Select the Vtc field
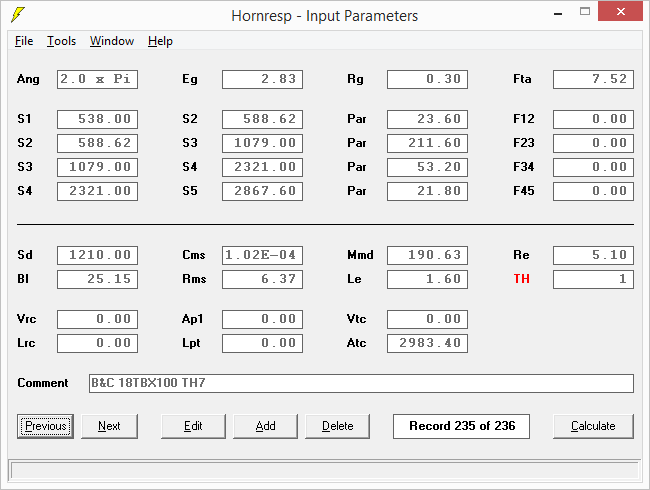The width and height of the screenshot is (650, 490). click(427, 319)
